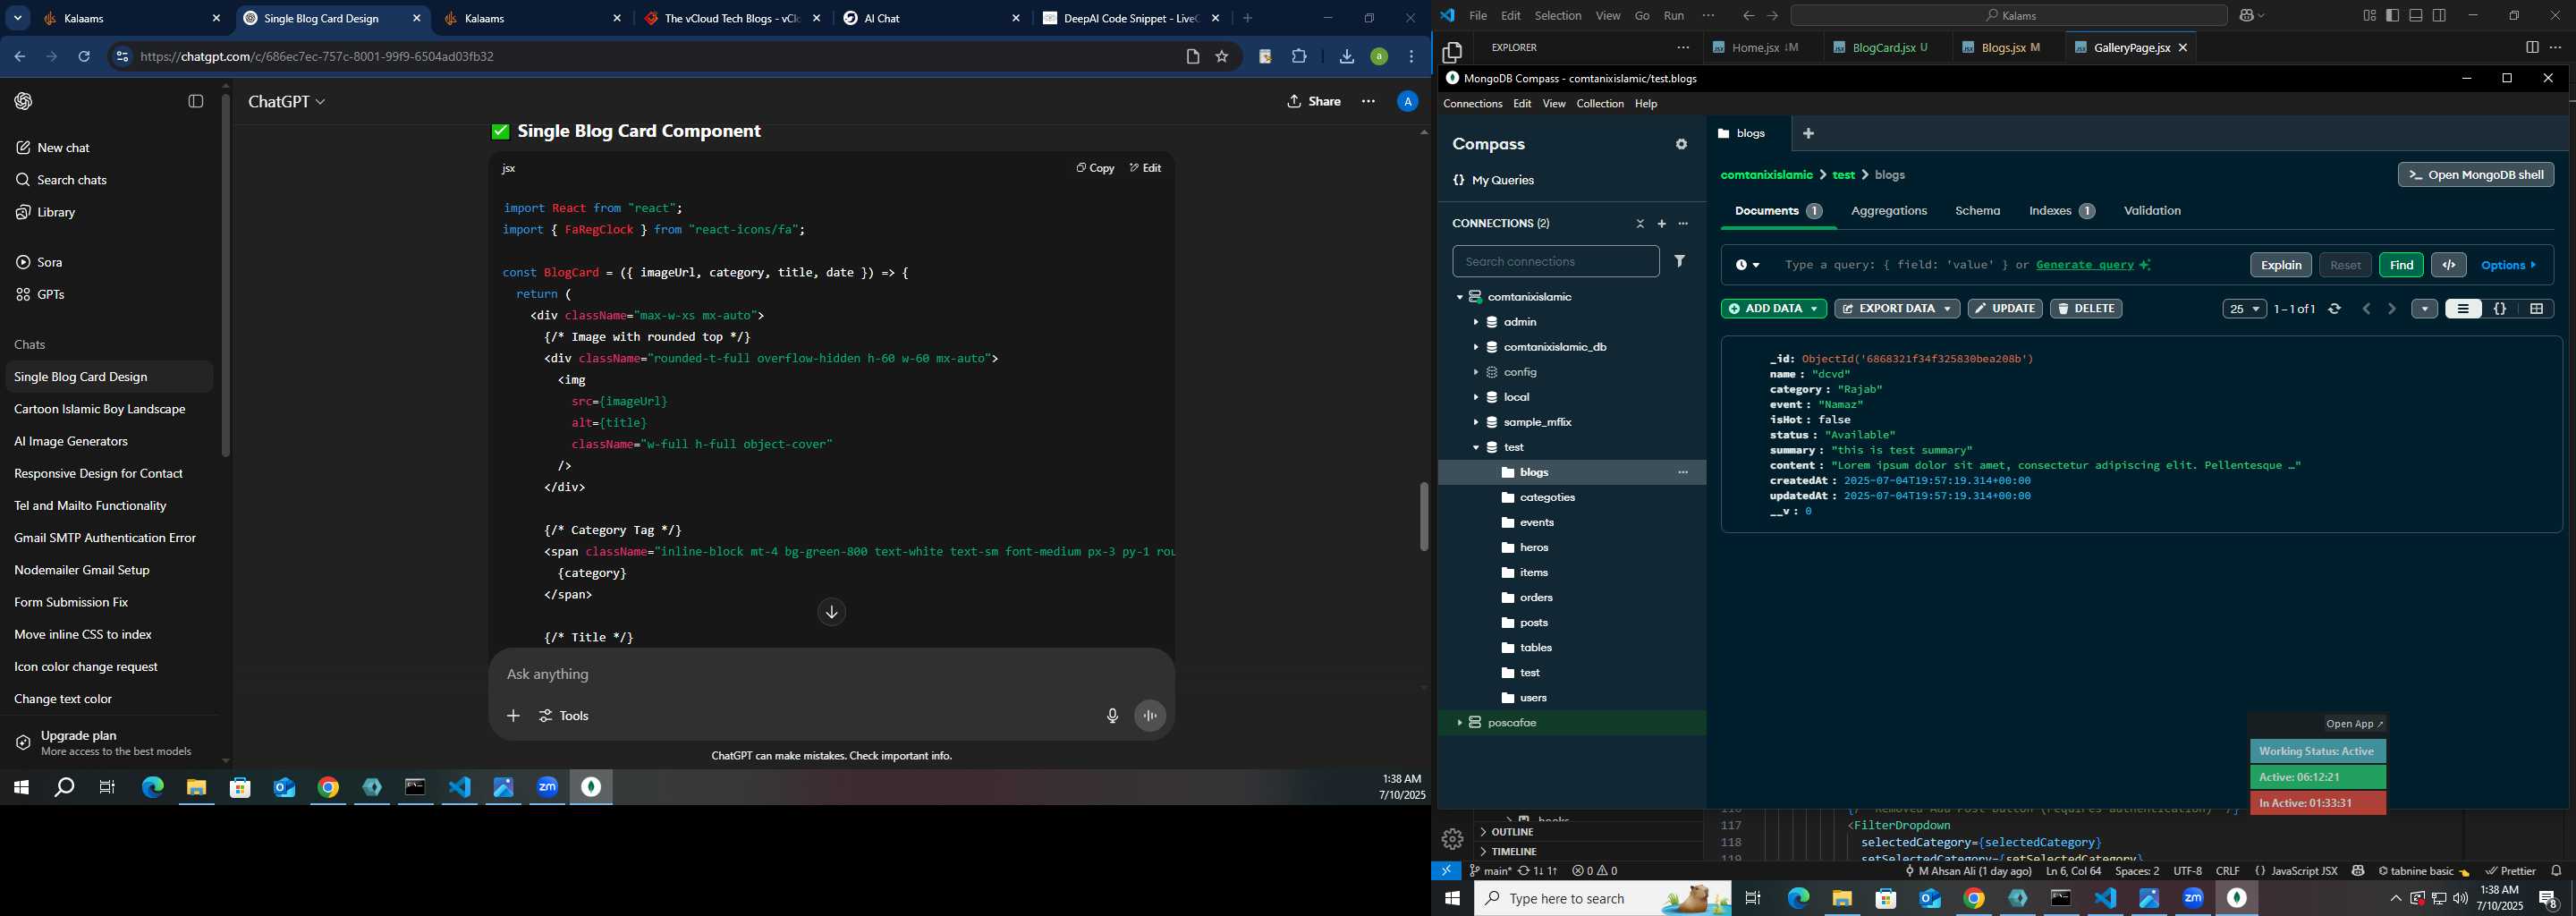Open query history clock dropdown
Image resolution: width=2576 pixels, height=916 pixels.
pos(1748,265)
